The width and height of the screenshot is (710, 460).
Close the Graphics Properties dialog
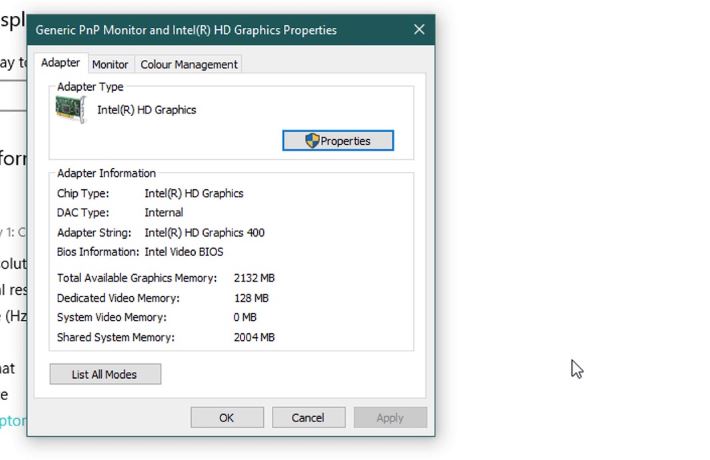419,30
